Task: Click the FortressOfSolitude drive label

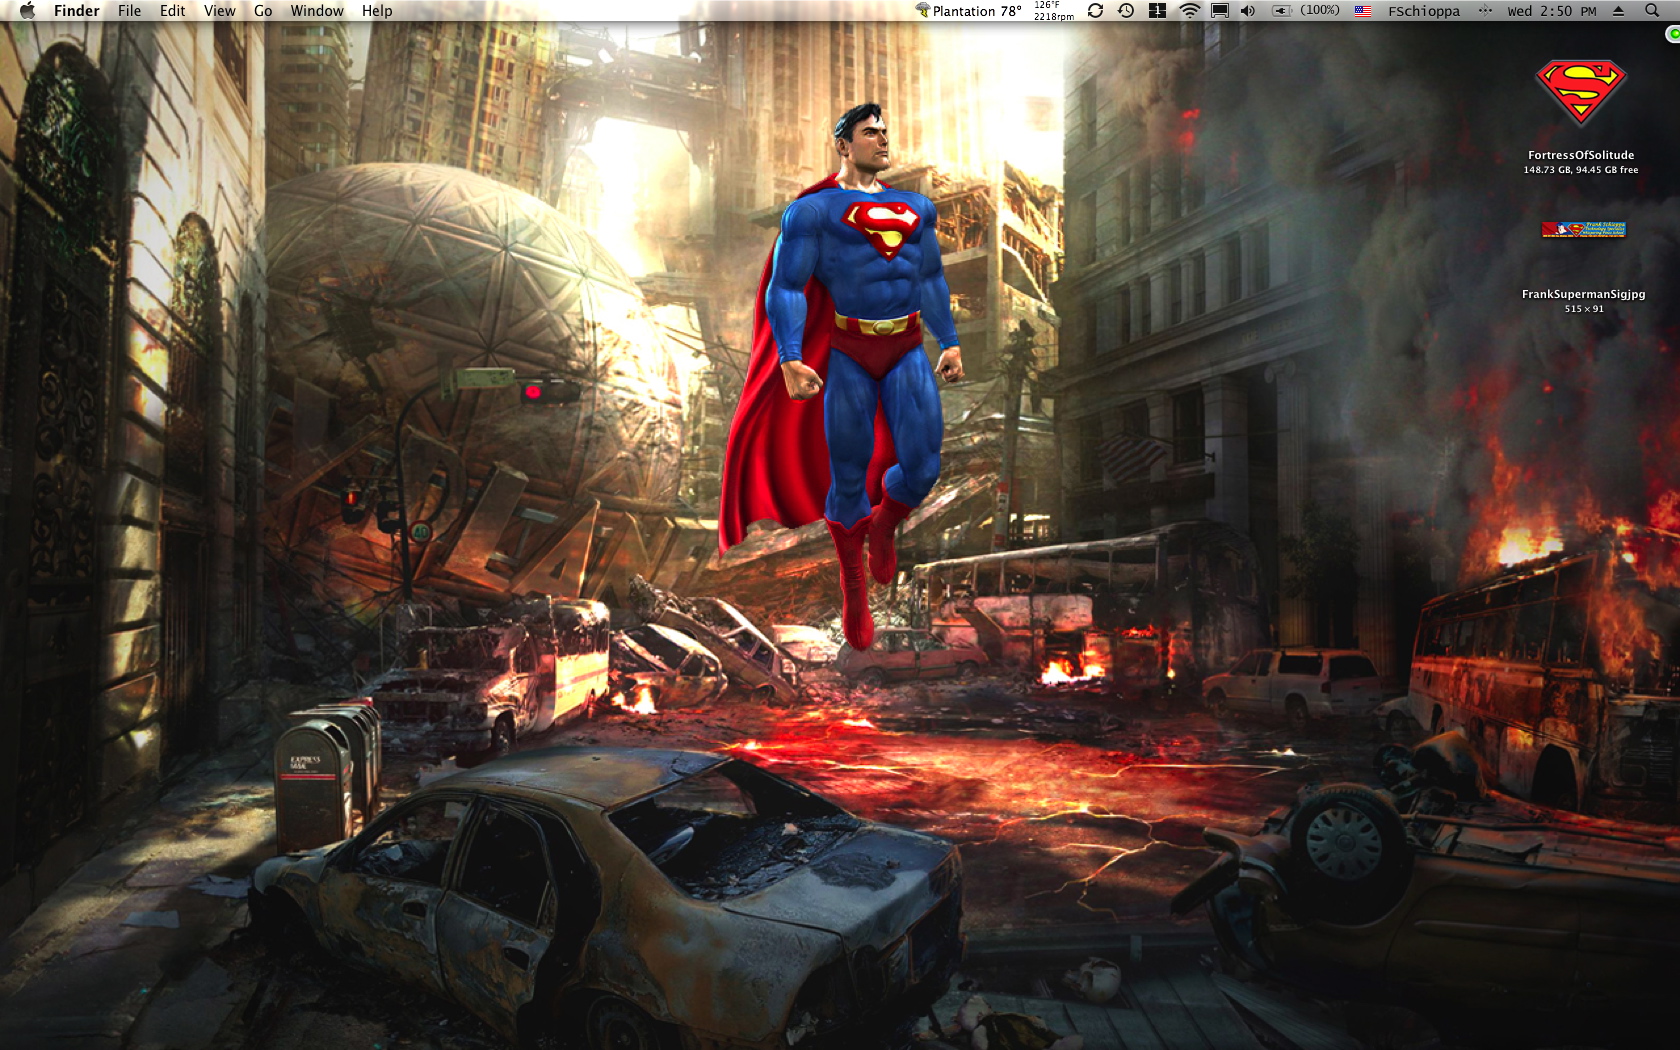Action: (x=1581, y=155)
